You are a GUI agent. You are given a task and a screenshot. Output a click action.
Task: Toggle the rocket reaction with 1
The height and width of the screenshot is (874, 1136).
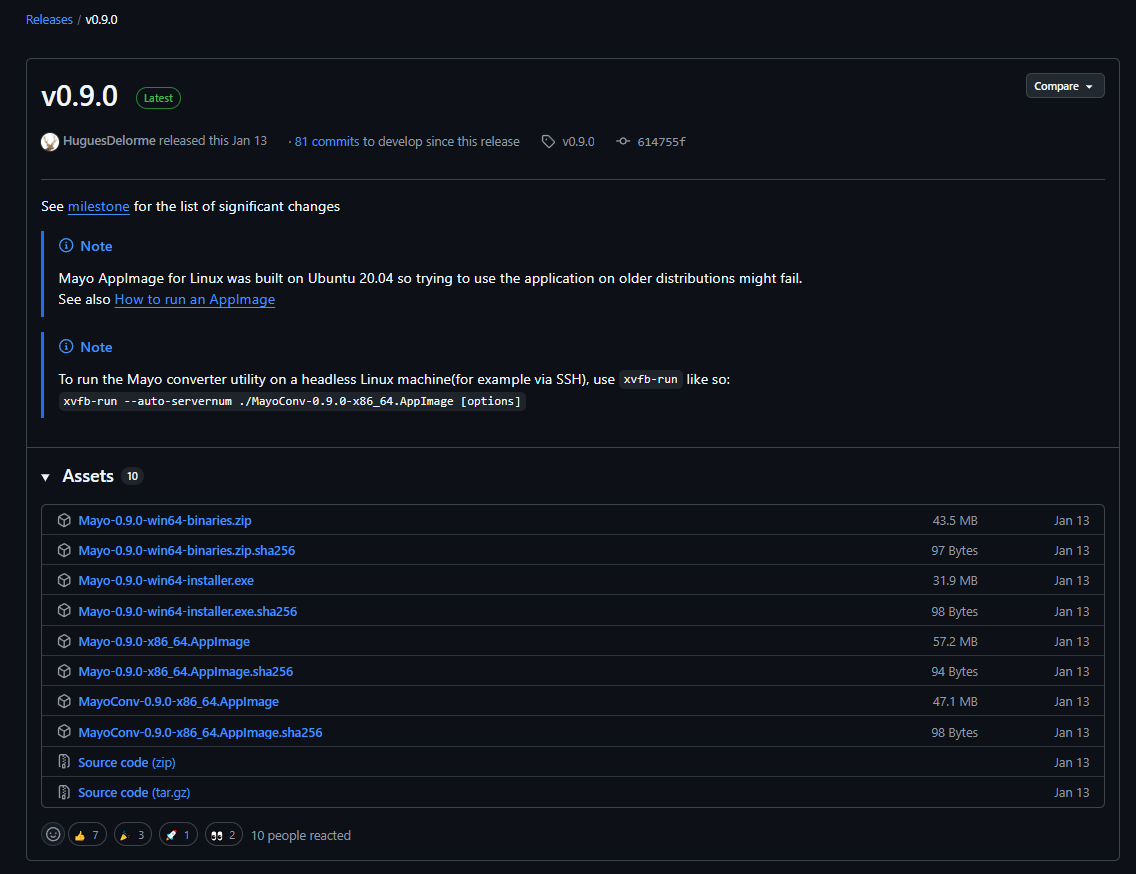coord(178,835)
